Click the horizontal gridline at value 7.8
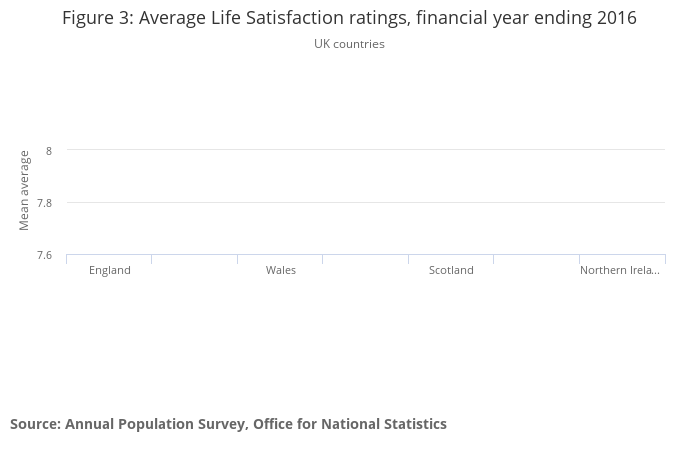The height and width of the screenshot is (451, 700). (x=365, y=203)
